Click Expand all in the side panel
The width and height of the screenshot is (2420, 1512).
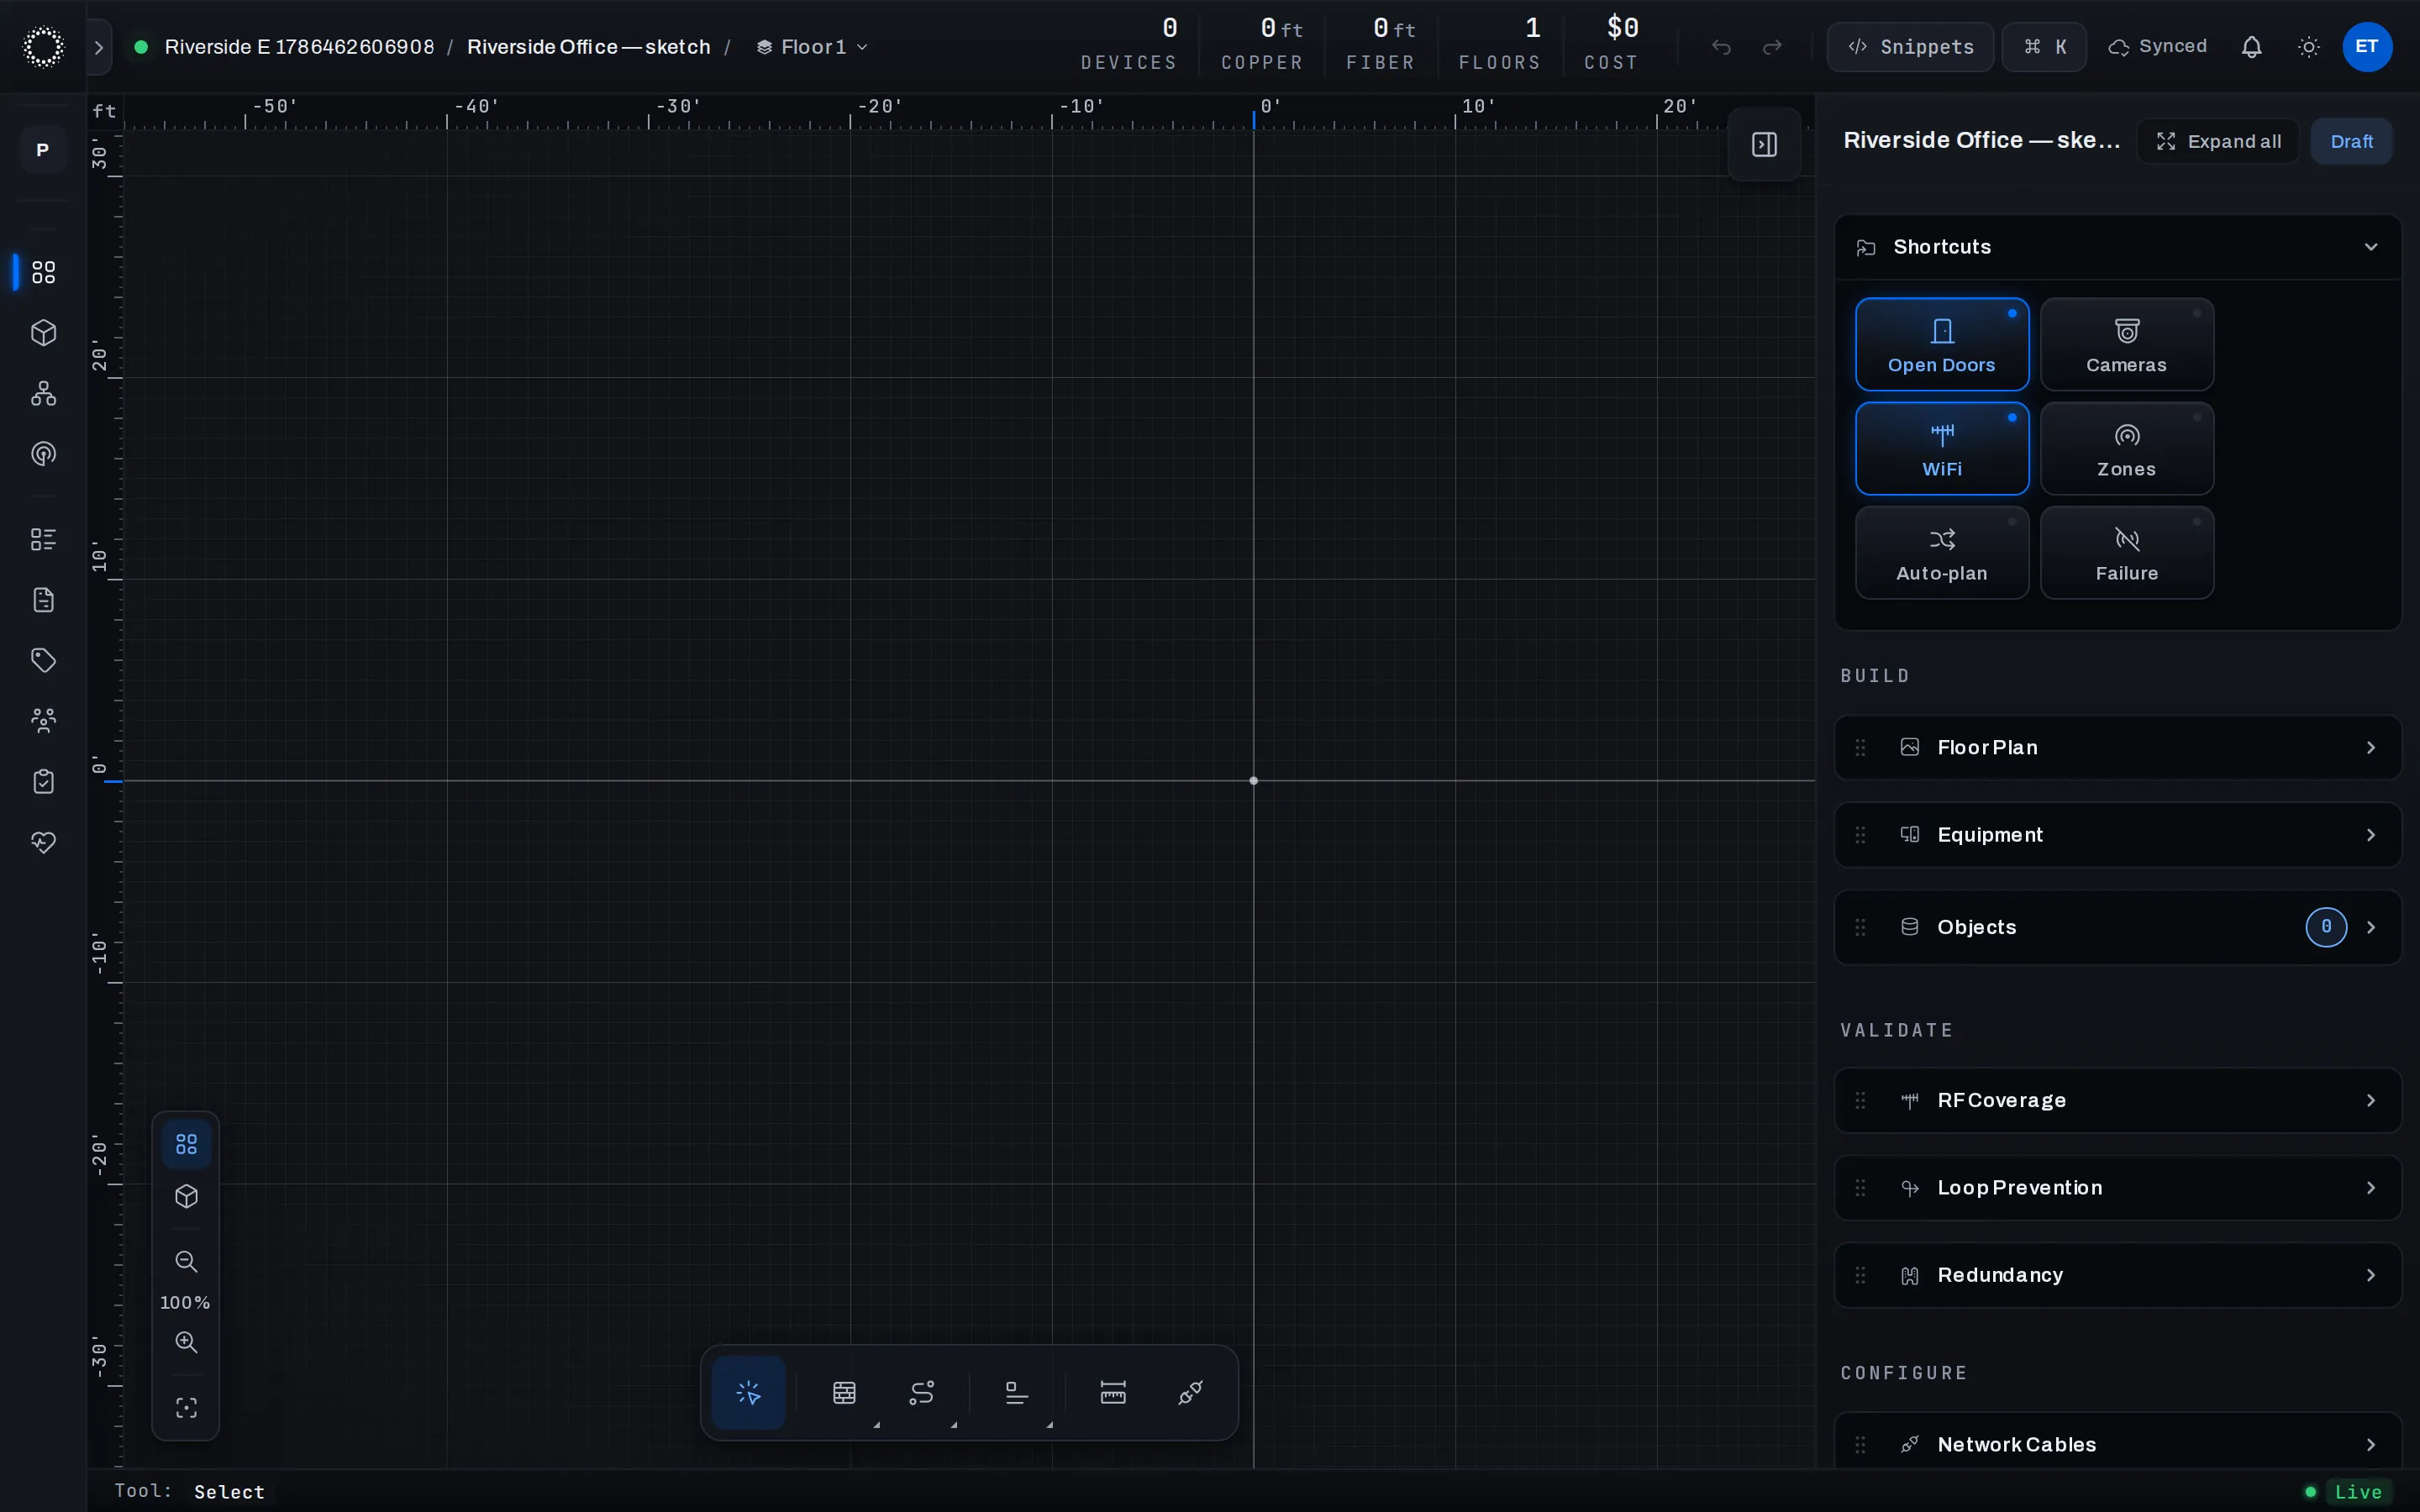click(2218, 141)
